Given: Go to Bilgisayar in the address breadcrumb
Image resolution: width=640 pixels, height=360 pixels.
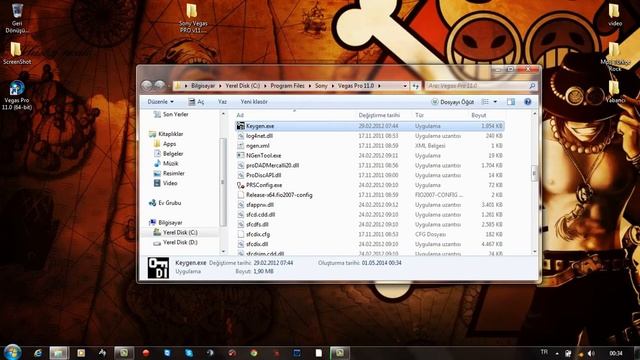Looking at the screenshot, I should (203, 86).
